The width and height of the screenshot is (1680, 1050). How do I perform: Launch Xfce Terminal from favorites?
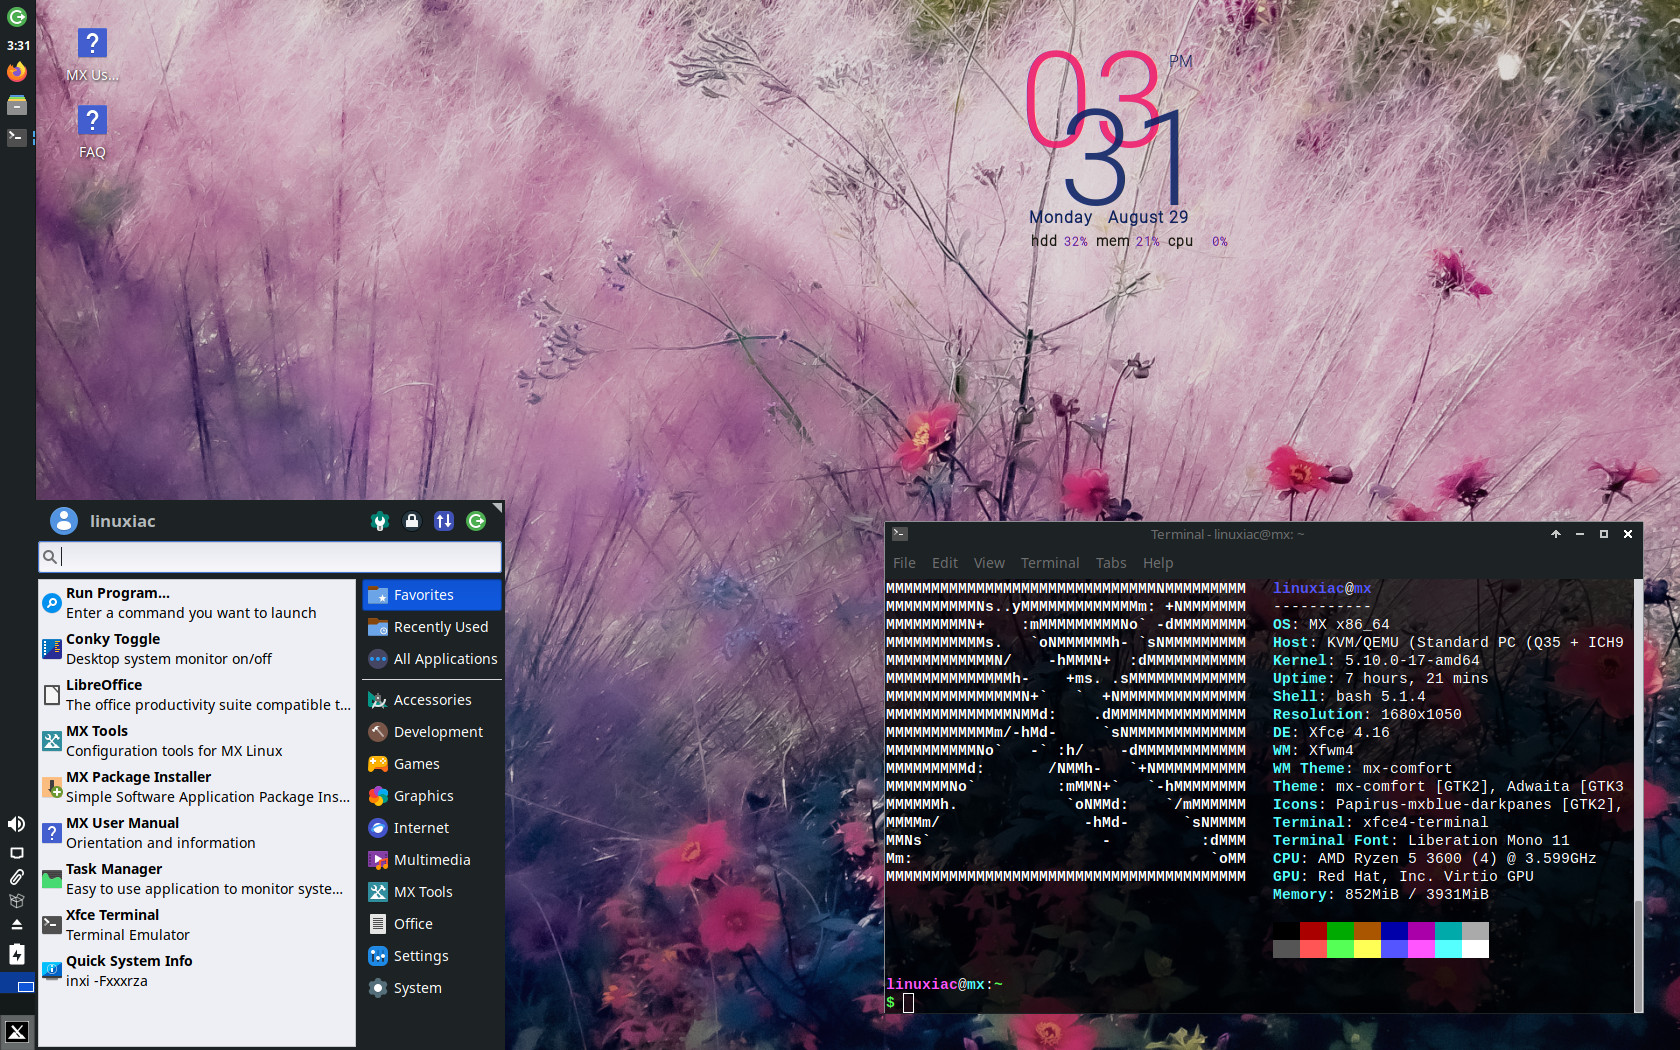pos(197,925)
